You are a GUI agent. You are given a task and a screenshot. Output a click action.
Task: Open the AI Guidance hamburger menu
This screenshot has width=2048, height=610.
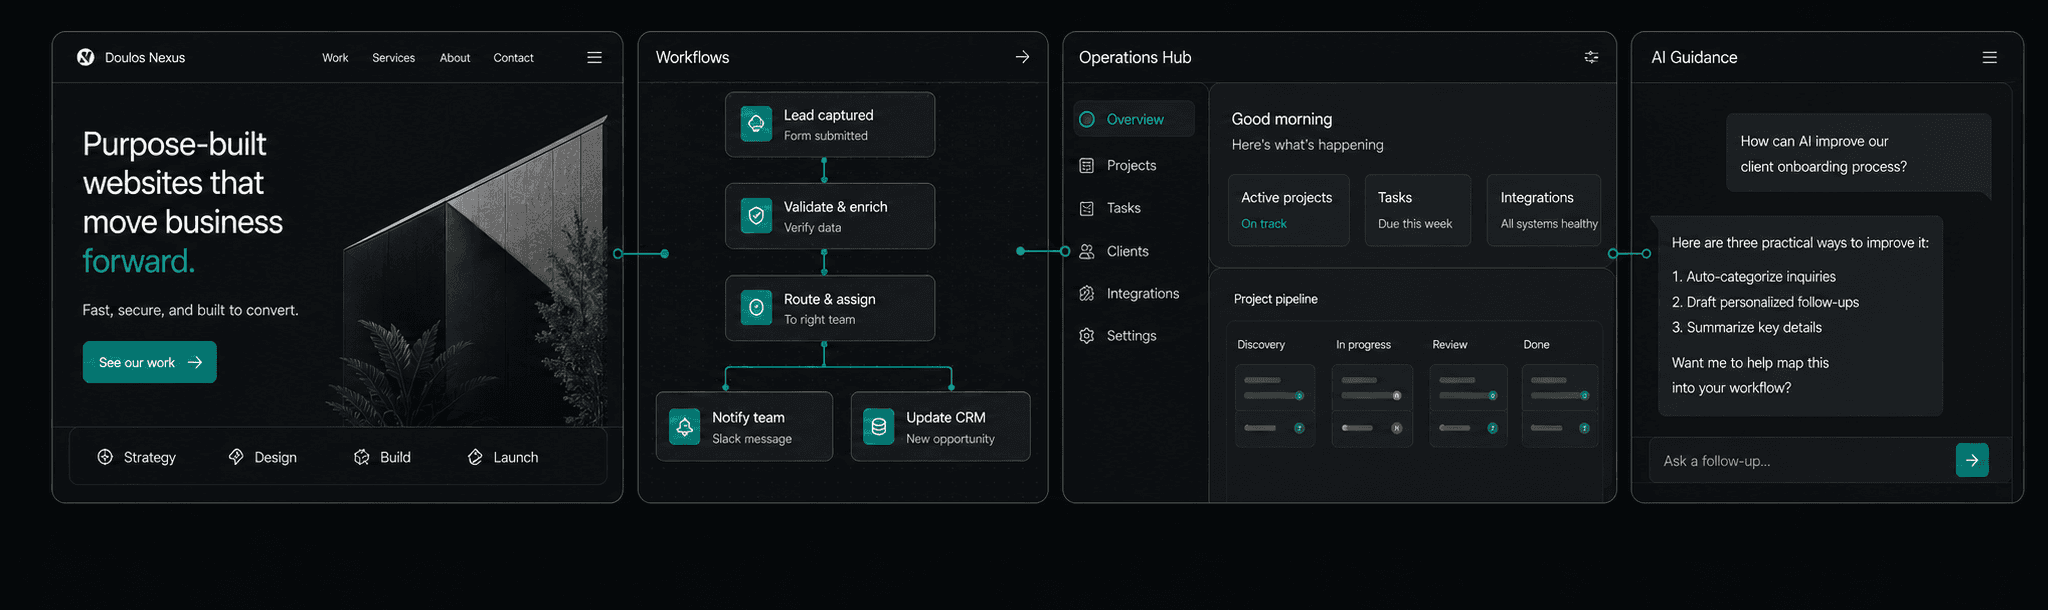tap(1990, 57)
